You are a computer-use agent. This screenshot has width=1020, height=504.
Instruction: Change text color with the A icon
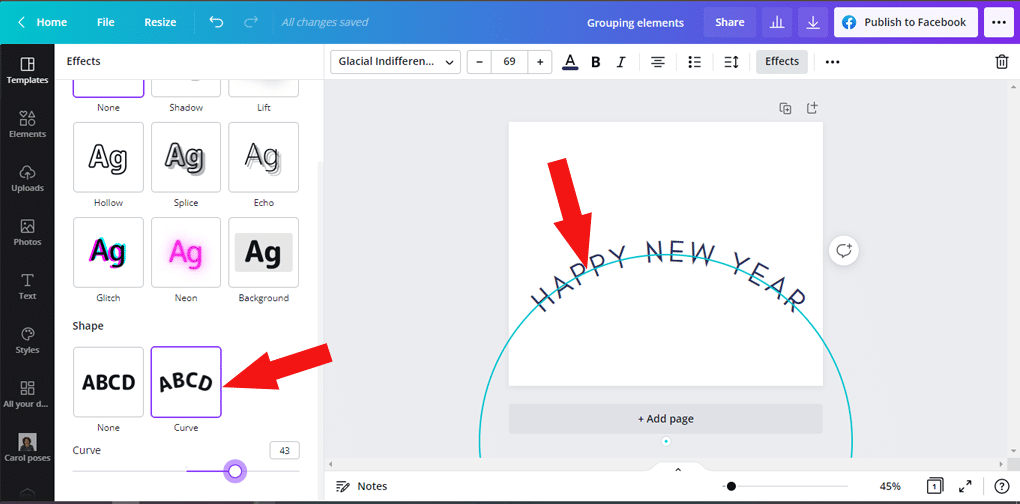coord(570,62)
